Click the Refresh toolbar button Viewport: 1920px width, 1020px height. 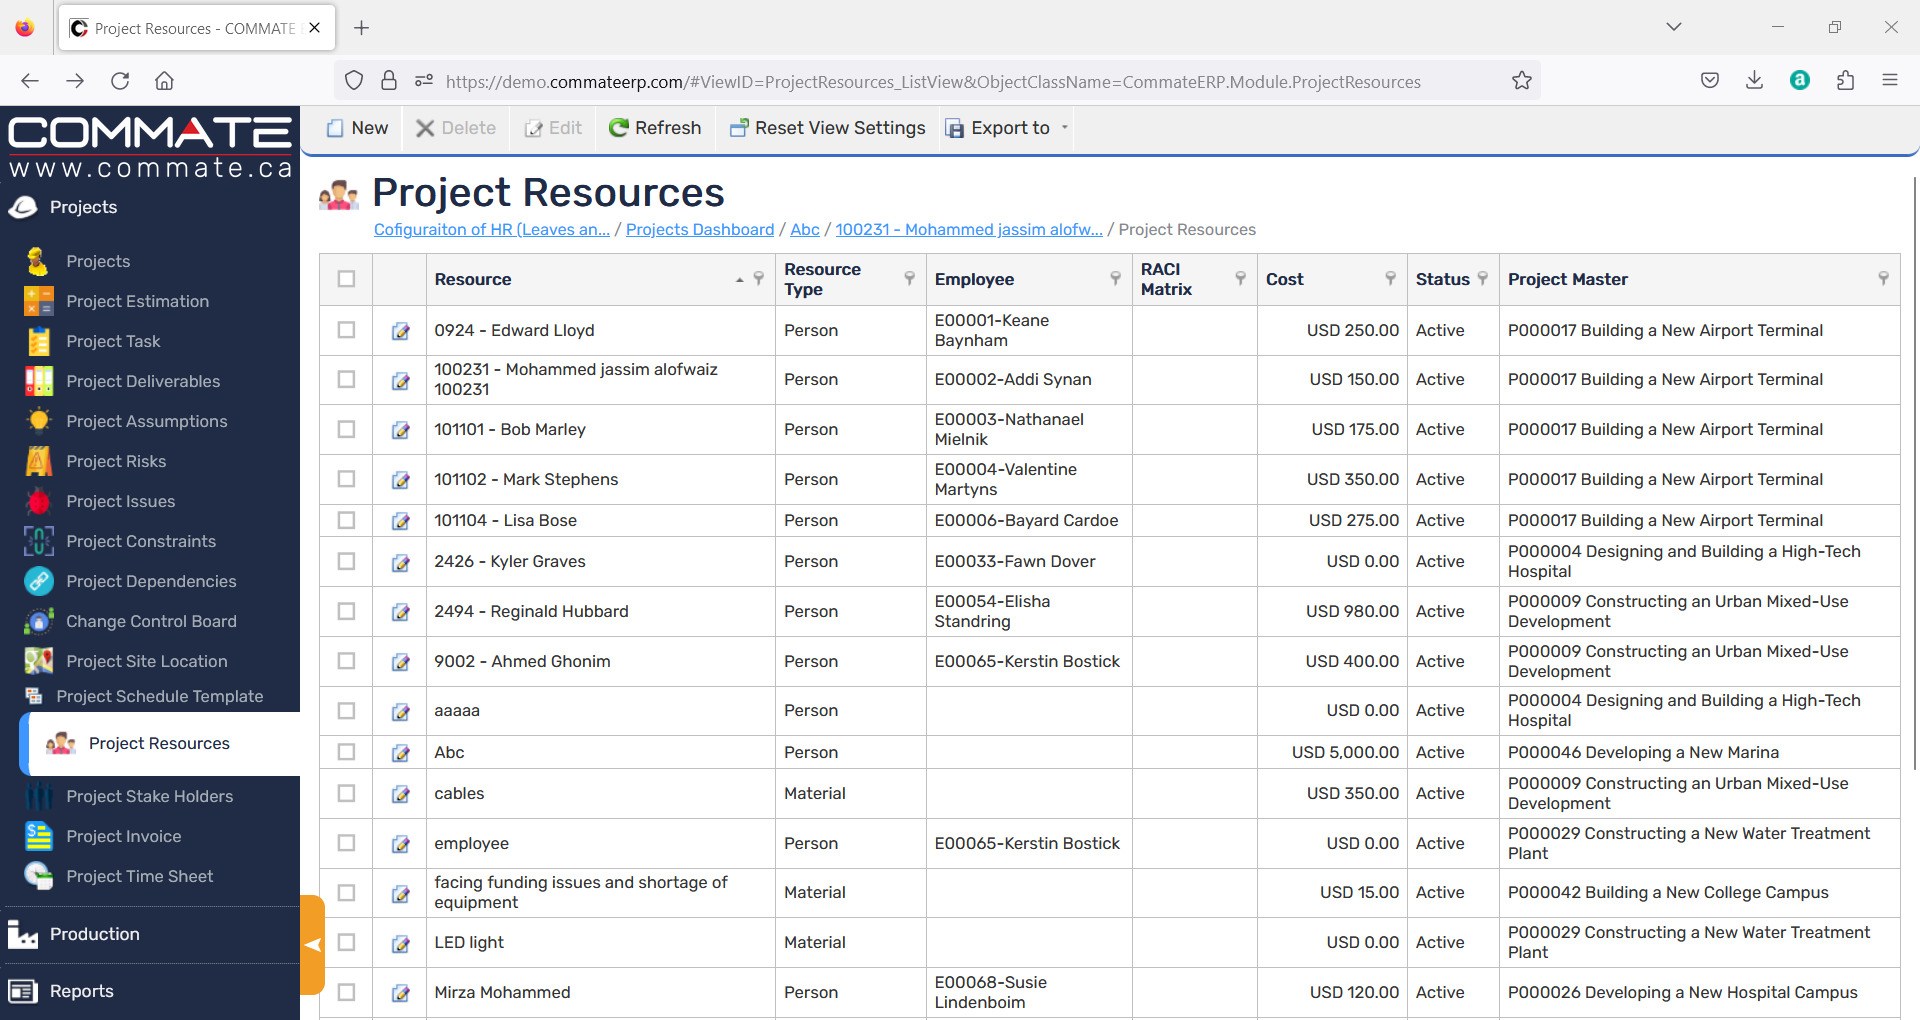[x=655, y=128]
